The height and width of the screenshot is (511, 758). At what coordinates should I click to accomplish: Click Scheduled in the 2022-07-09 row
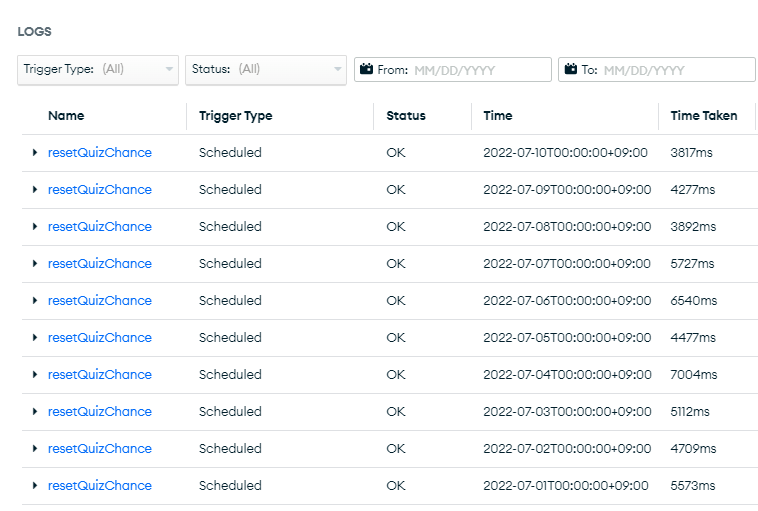[230, 190]
